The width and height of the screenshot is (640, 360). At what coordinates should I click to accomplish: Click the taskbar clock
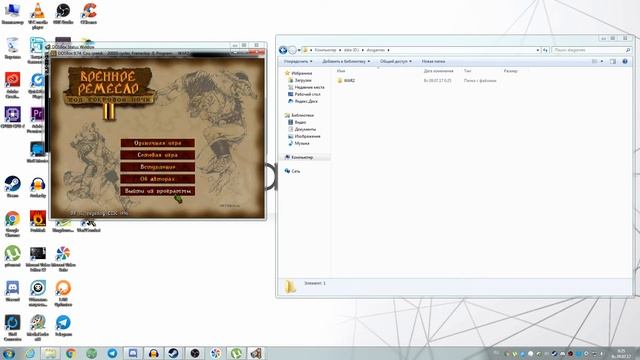pos(622,353)
